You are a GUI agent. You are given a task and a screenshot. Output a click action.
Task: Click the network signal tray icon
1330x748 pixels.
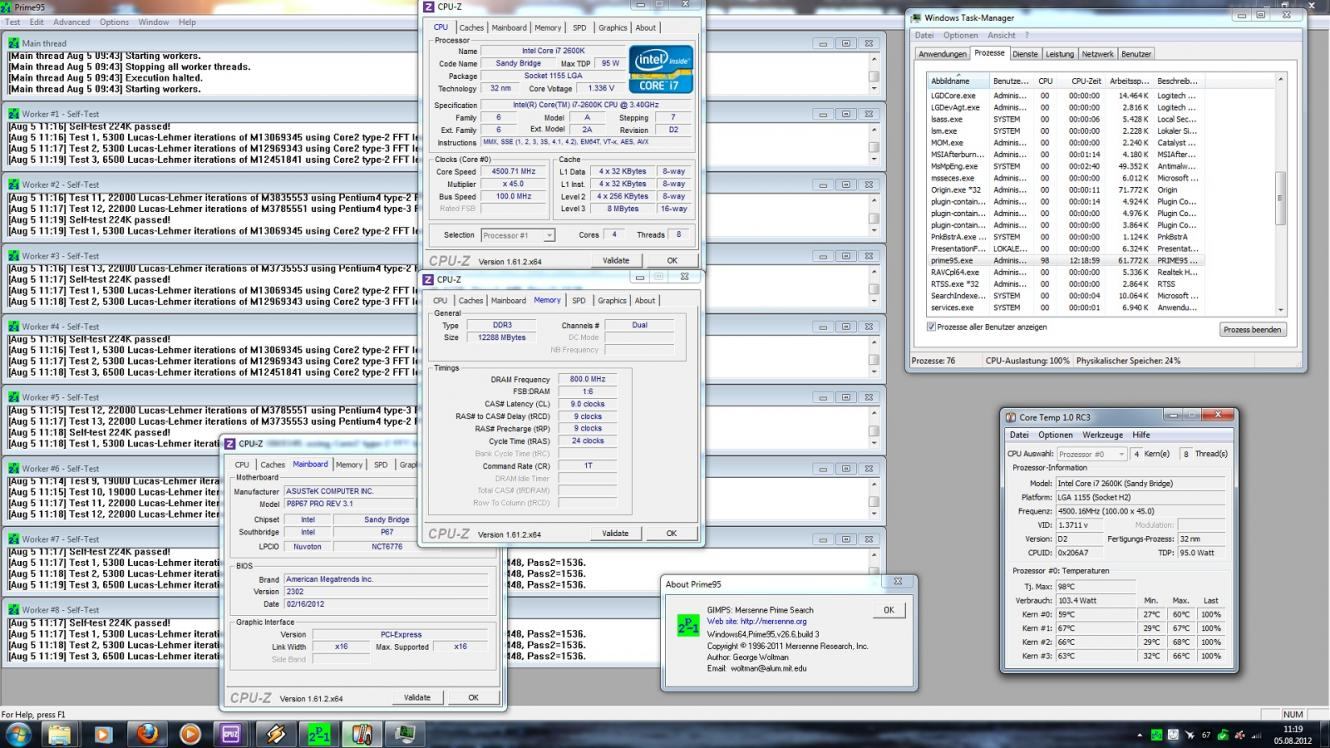tap(1258, 735)
